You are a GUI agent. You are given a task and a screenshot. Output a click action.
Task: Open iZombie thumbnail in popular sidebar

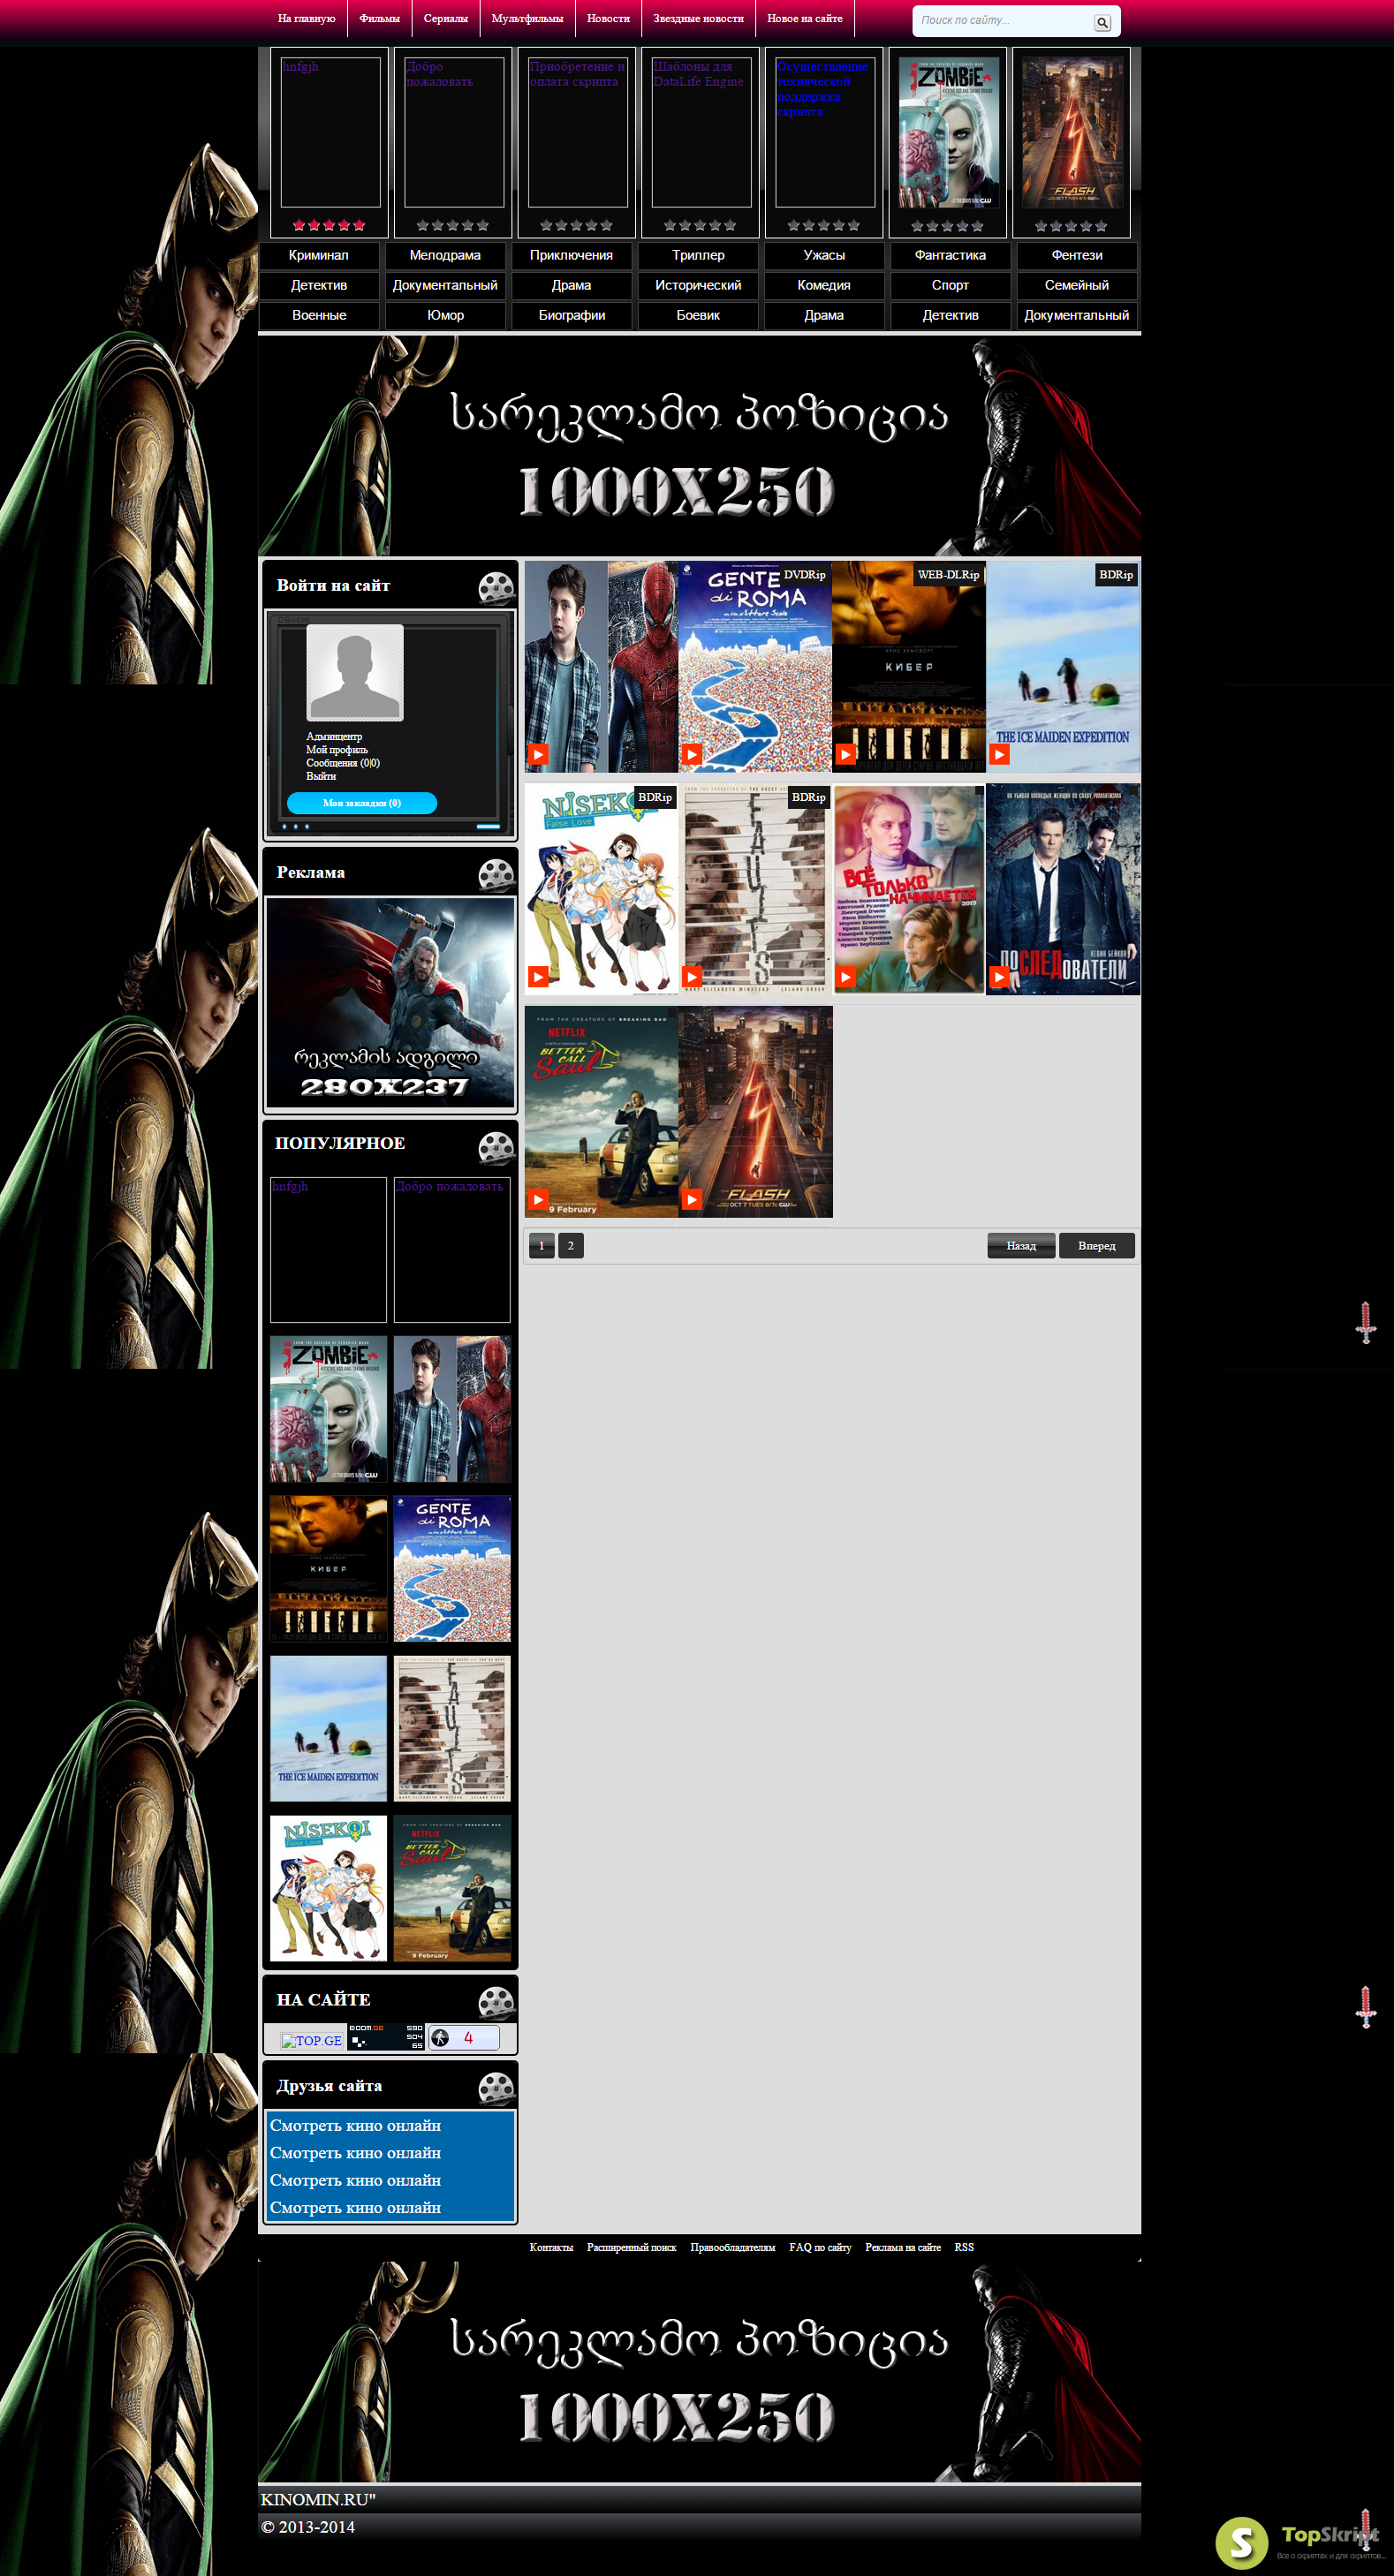(x=328, y=1409)
